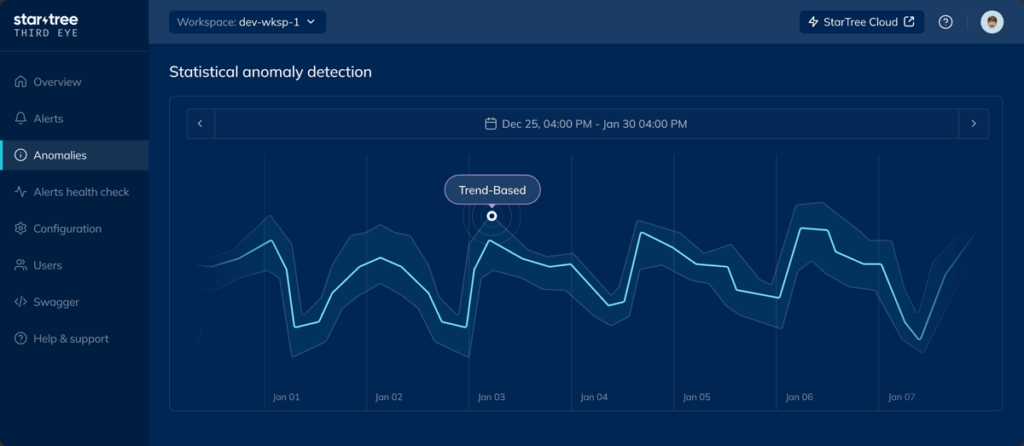
Task: Click the Anomalies info circle icon
Action: 21,155
